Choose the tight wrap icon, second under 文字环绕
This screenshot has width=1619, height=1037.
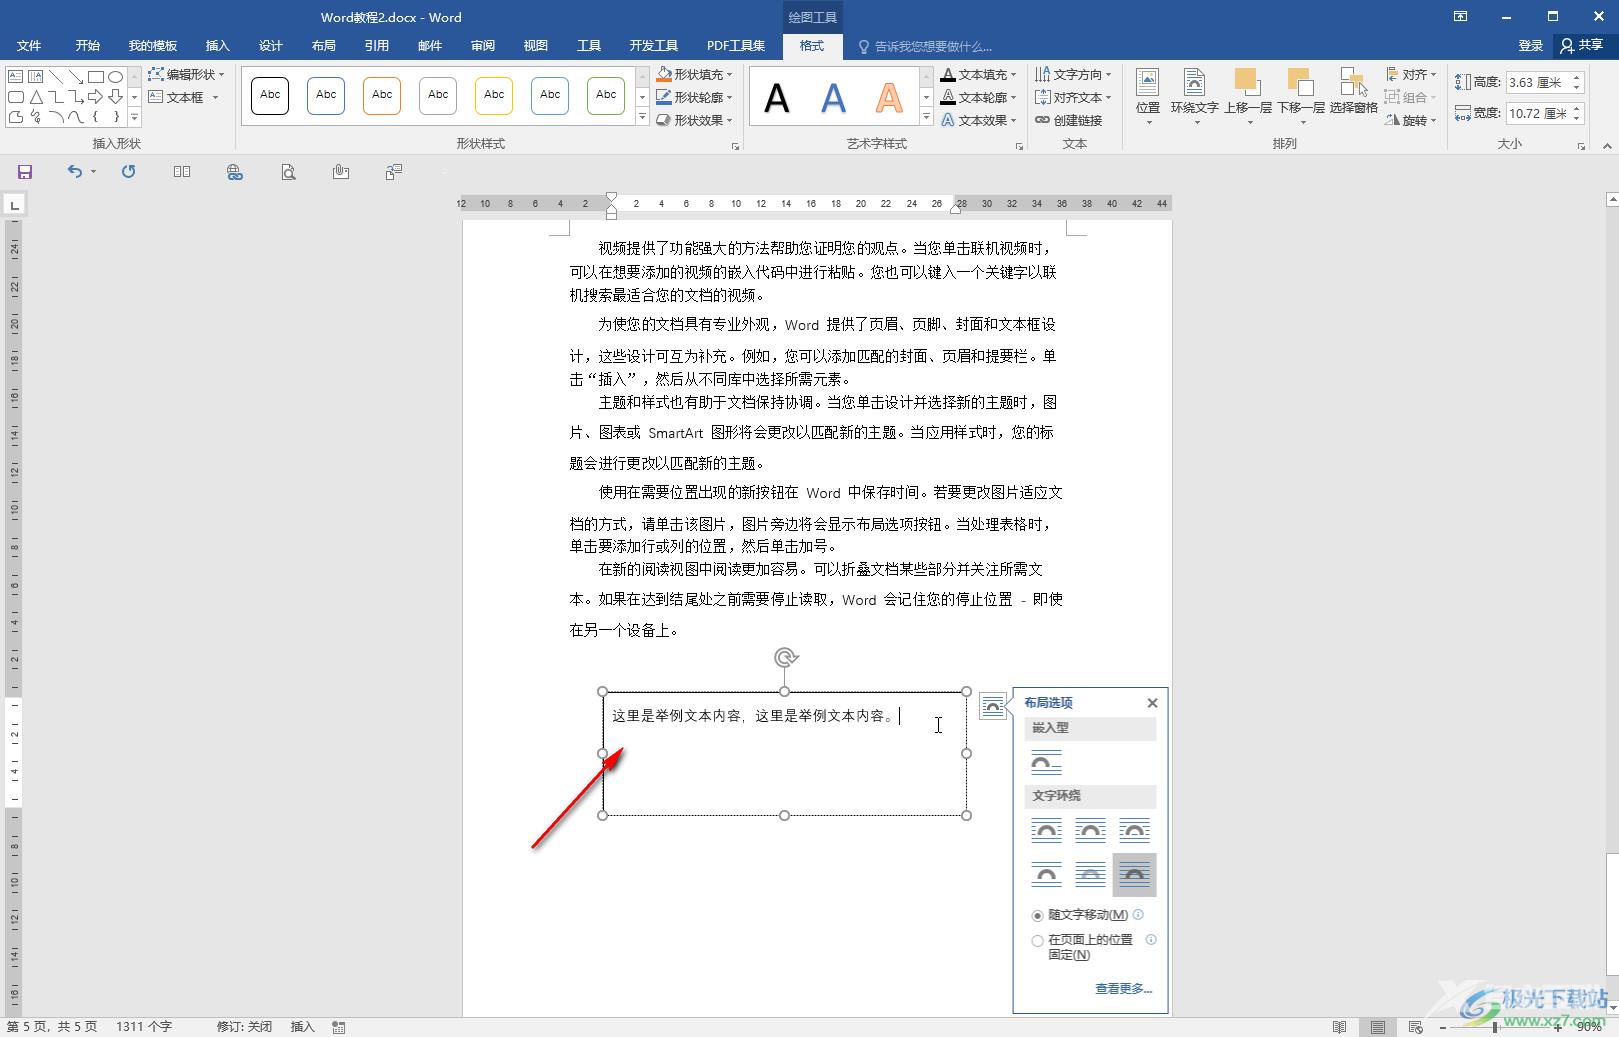click(1090, 831)
